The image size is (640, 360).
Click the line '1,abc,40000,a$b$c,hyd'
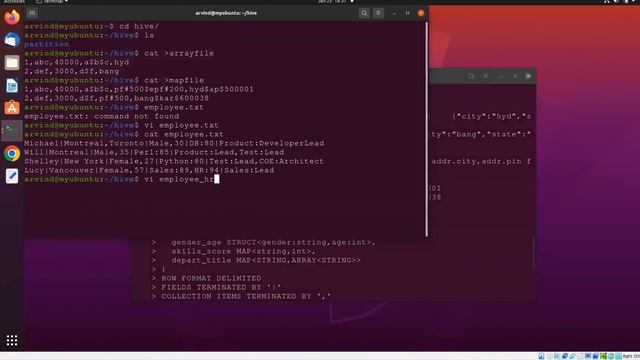click(x=77, y=62)
